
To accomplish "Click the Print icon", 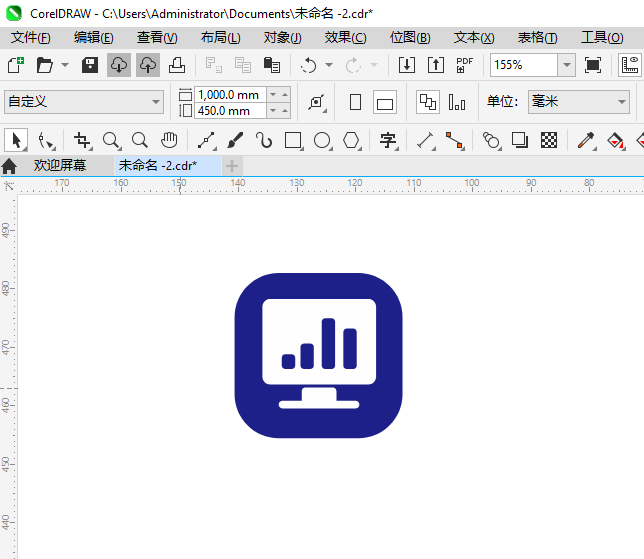I will coord(177,65).
